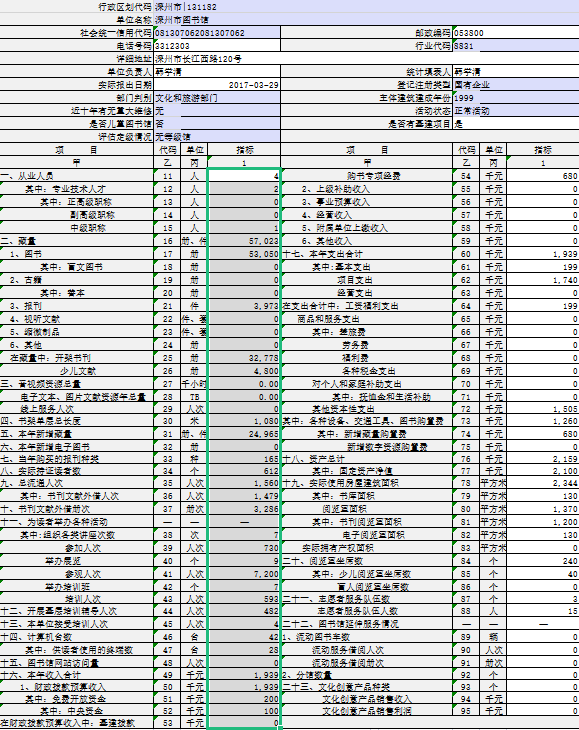Select the 一、从业人员 row label
Viewport: 579px width, 730px height.
click(x=77, y=176)
